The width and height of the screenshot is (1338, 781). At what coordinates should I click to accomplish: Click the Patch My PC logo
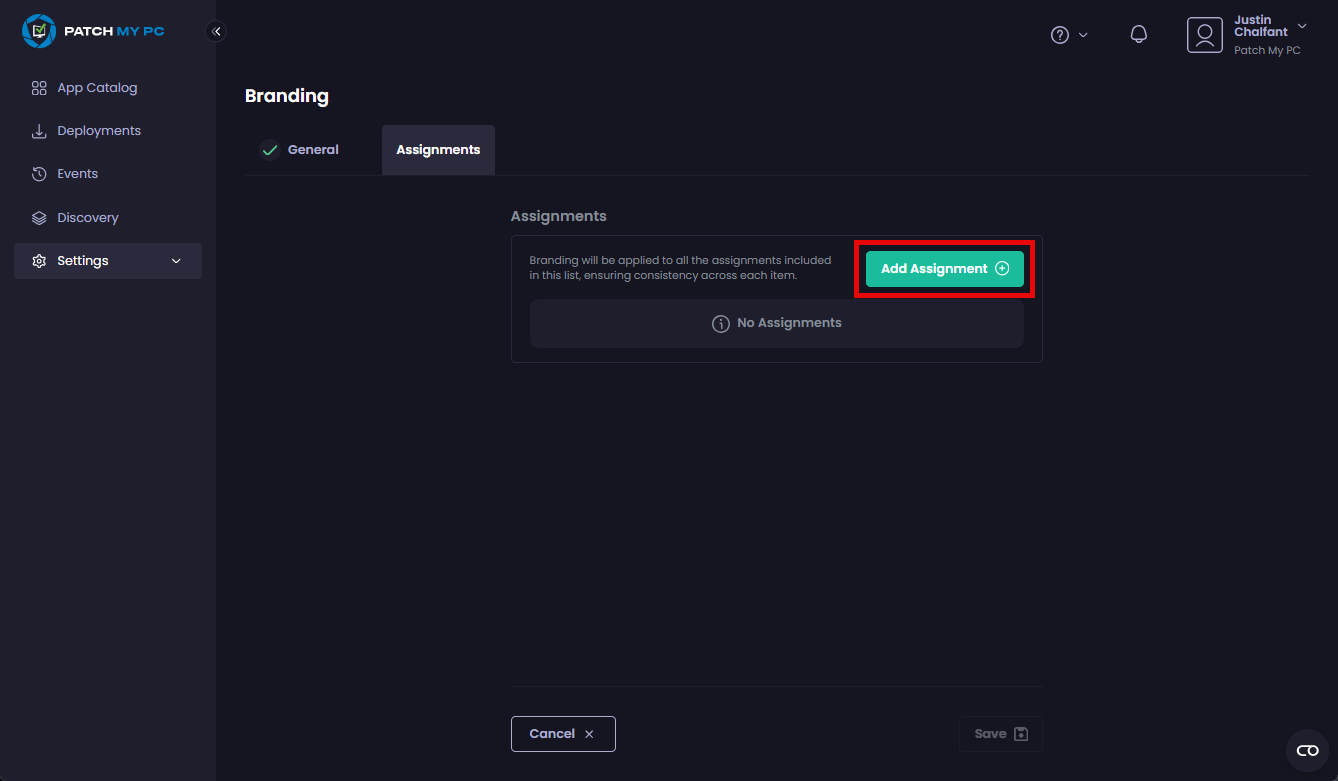point(93,31)
